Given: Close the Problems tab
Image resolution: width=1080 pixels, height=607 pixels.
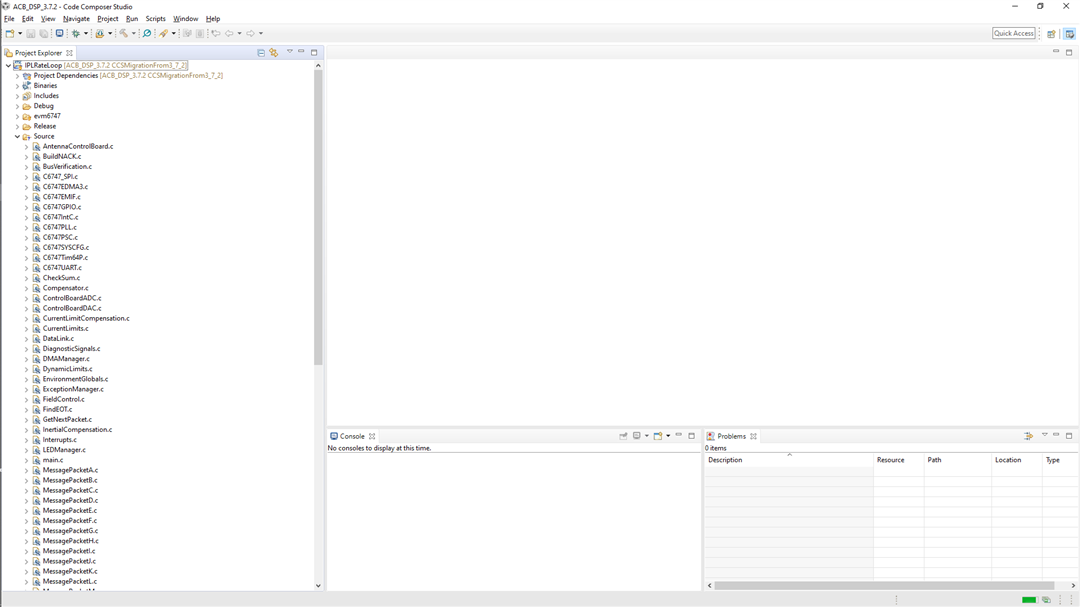Looking at the screenshot, I should (x=754, y=436).
